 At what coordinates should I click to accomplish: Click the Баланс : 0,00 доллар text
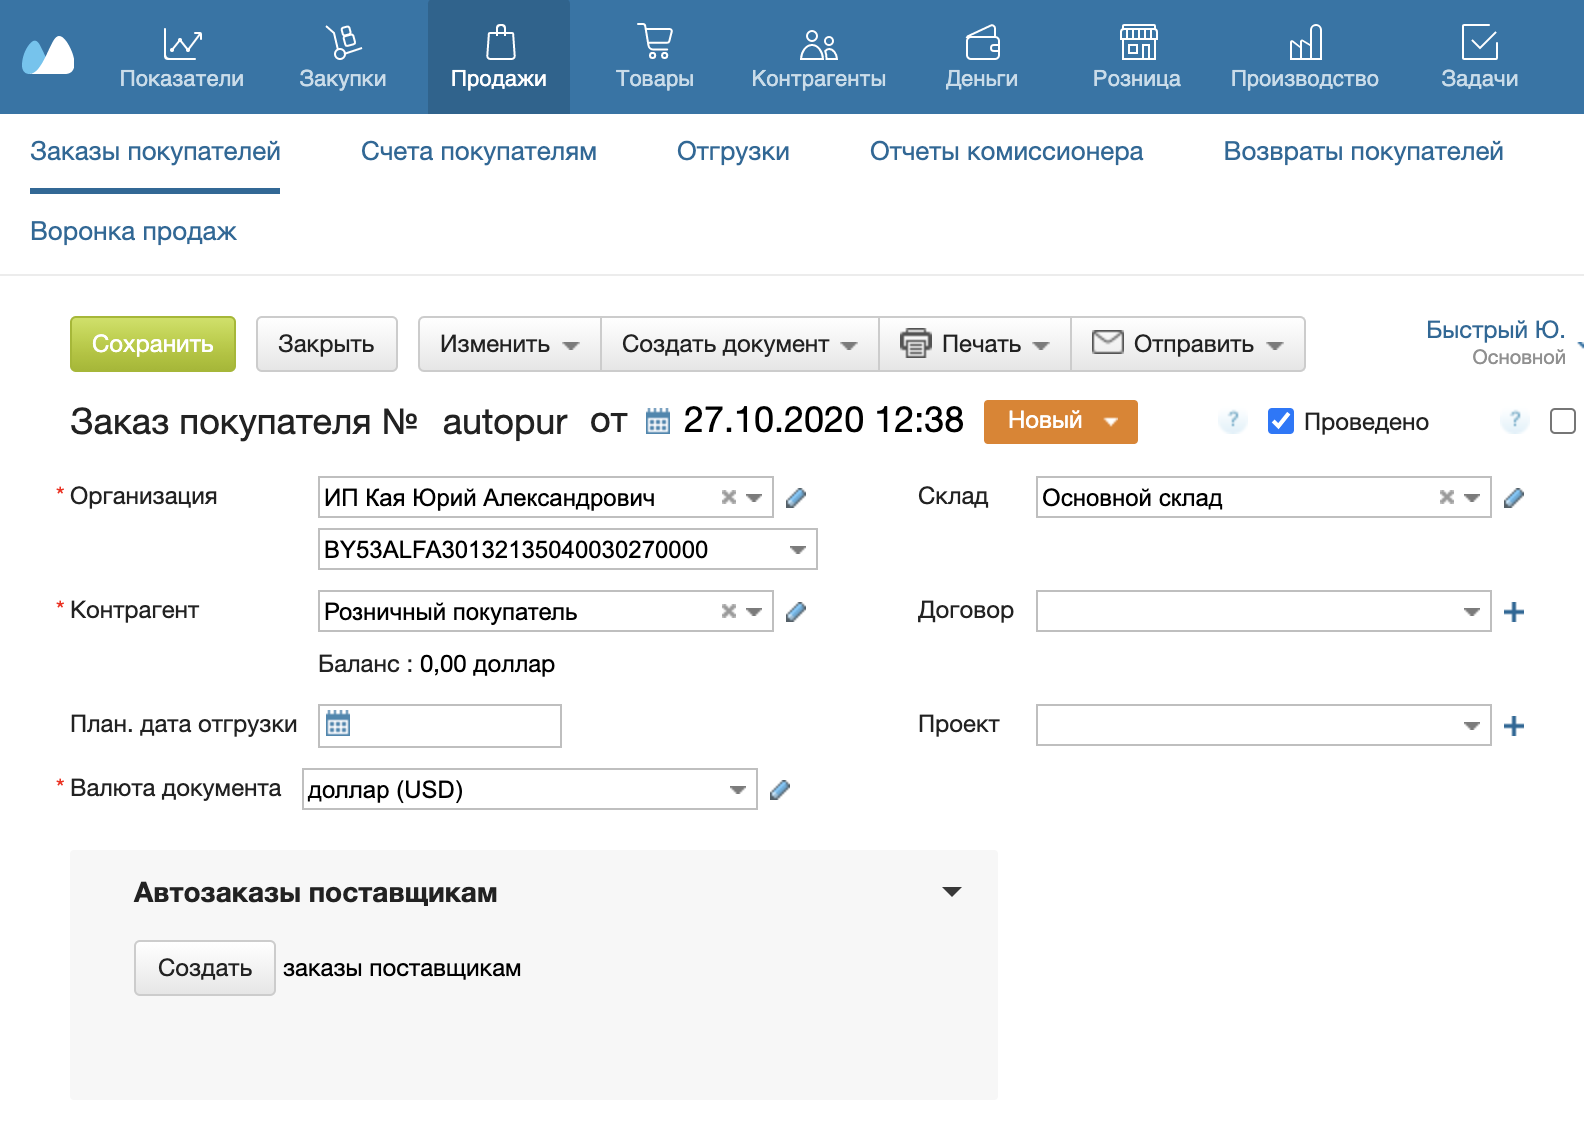tap(436, 664)
